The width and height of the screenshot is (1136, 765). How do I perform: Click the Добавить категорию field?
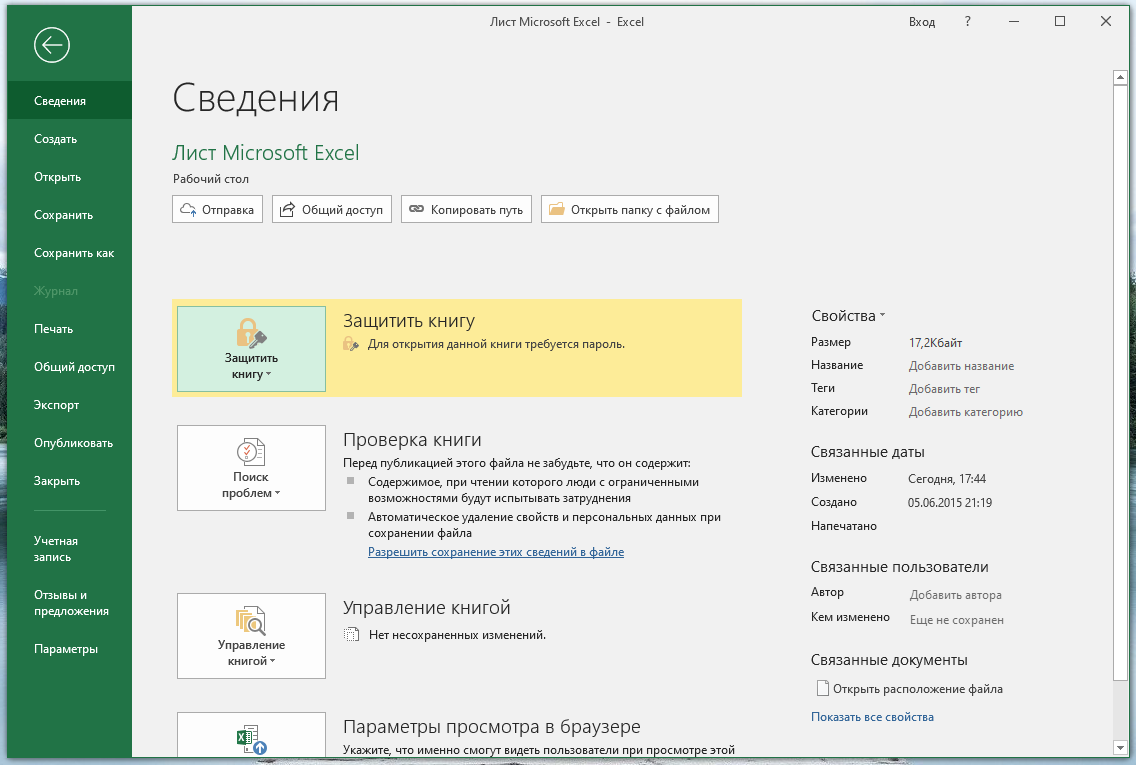tap(966, 412)
